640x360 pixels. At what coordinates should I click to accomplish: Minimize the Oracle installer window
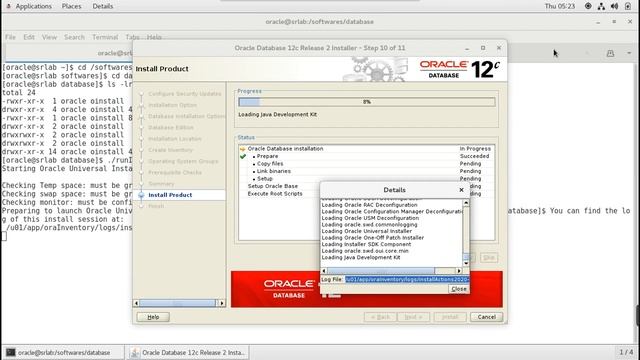pyautogui.click(x=467, y=48)
